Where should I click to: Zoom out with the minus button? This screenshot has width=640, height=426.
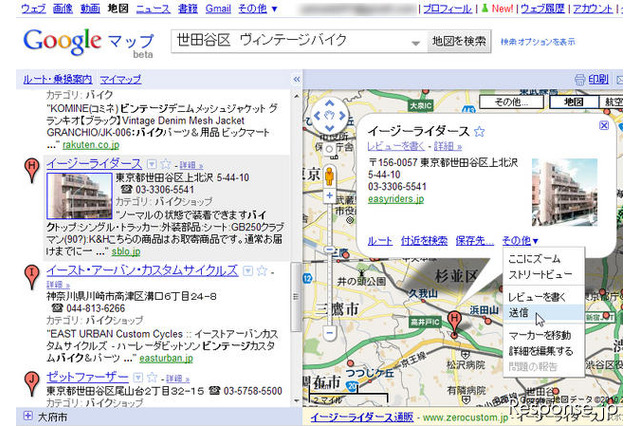coord(329,333)
